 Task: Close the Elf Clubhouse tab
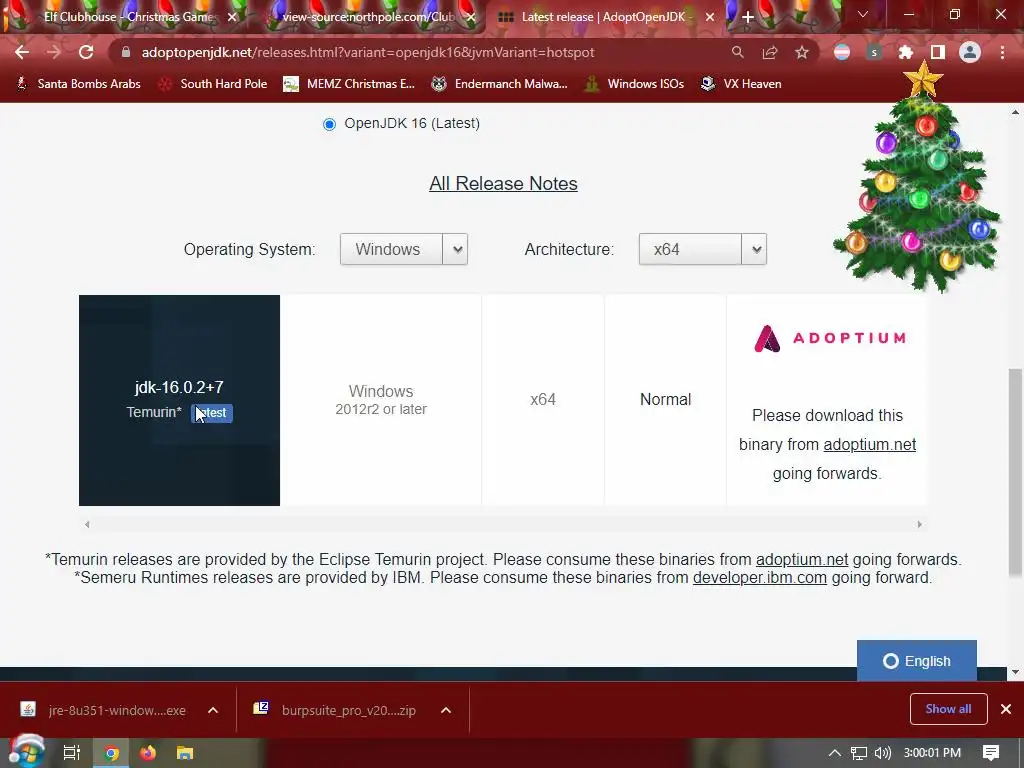232,17
